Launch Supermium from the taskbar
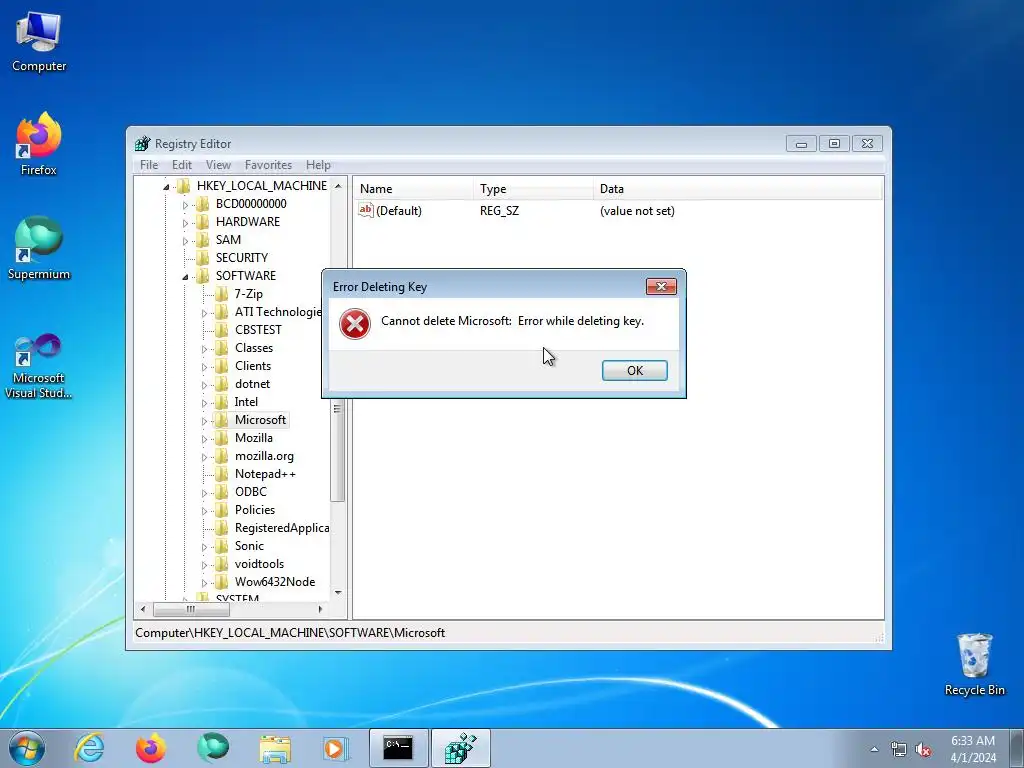Image resolution: width=1024 pixels, height=768 pixels. coord(213,748)
